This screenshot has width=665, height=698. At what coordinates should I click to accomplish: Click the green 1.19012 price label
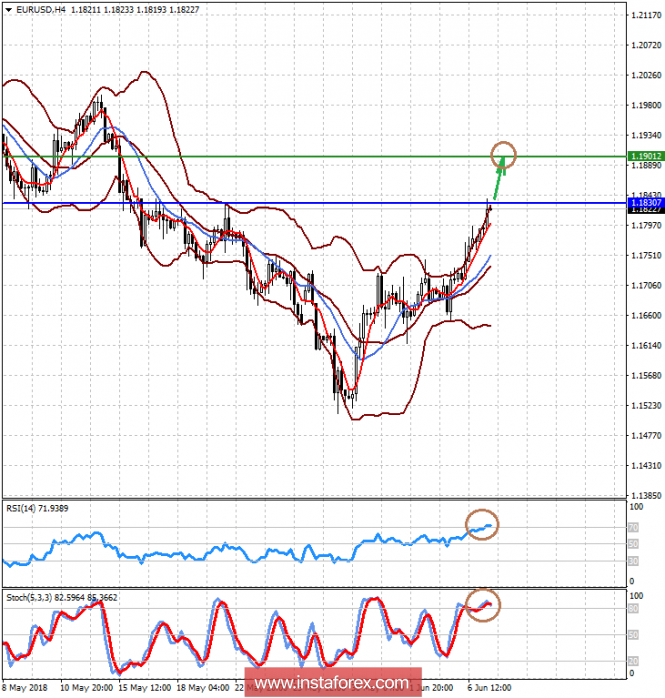coord(645,156)
